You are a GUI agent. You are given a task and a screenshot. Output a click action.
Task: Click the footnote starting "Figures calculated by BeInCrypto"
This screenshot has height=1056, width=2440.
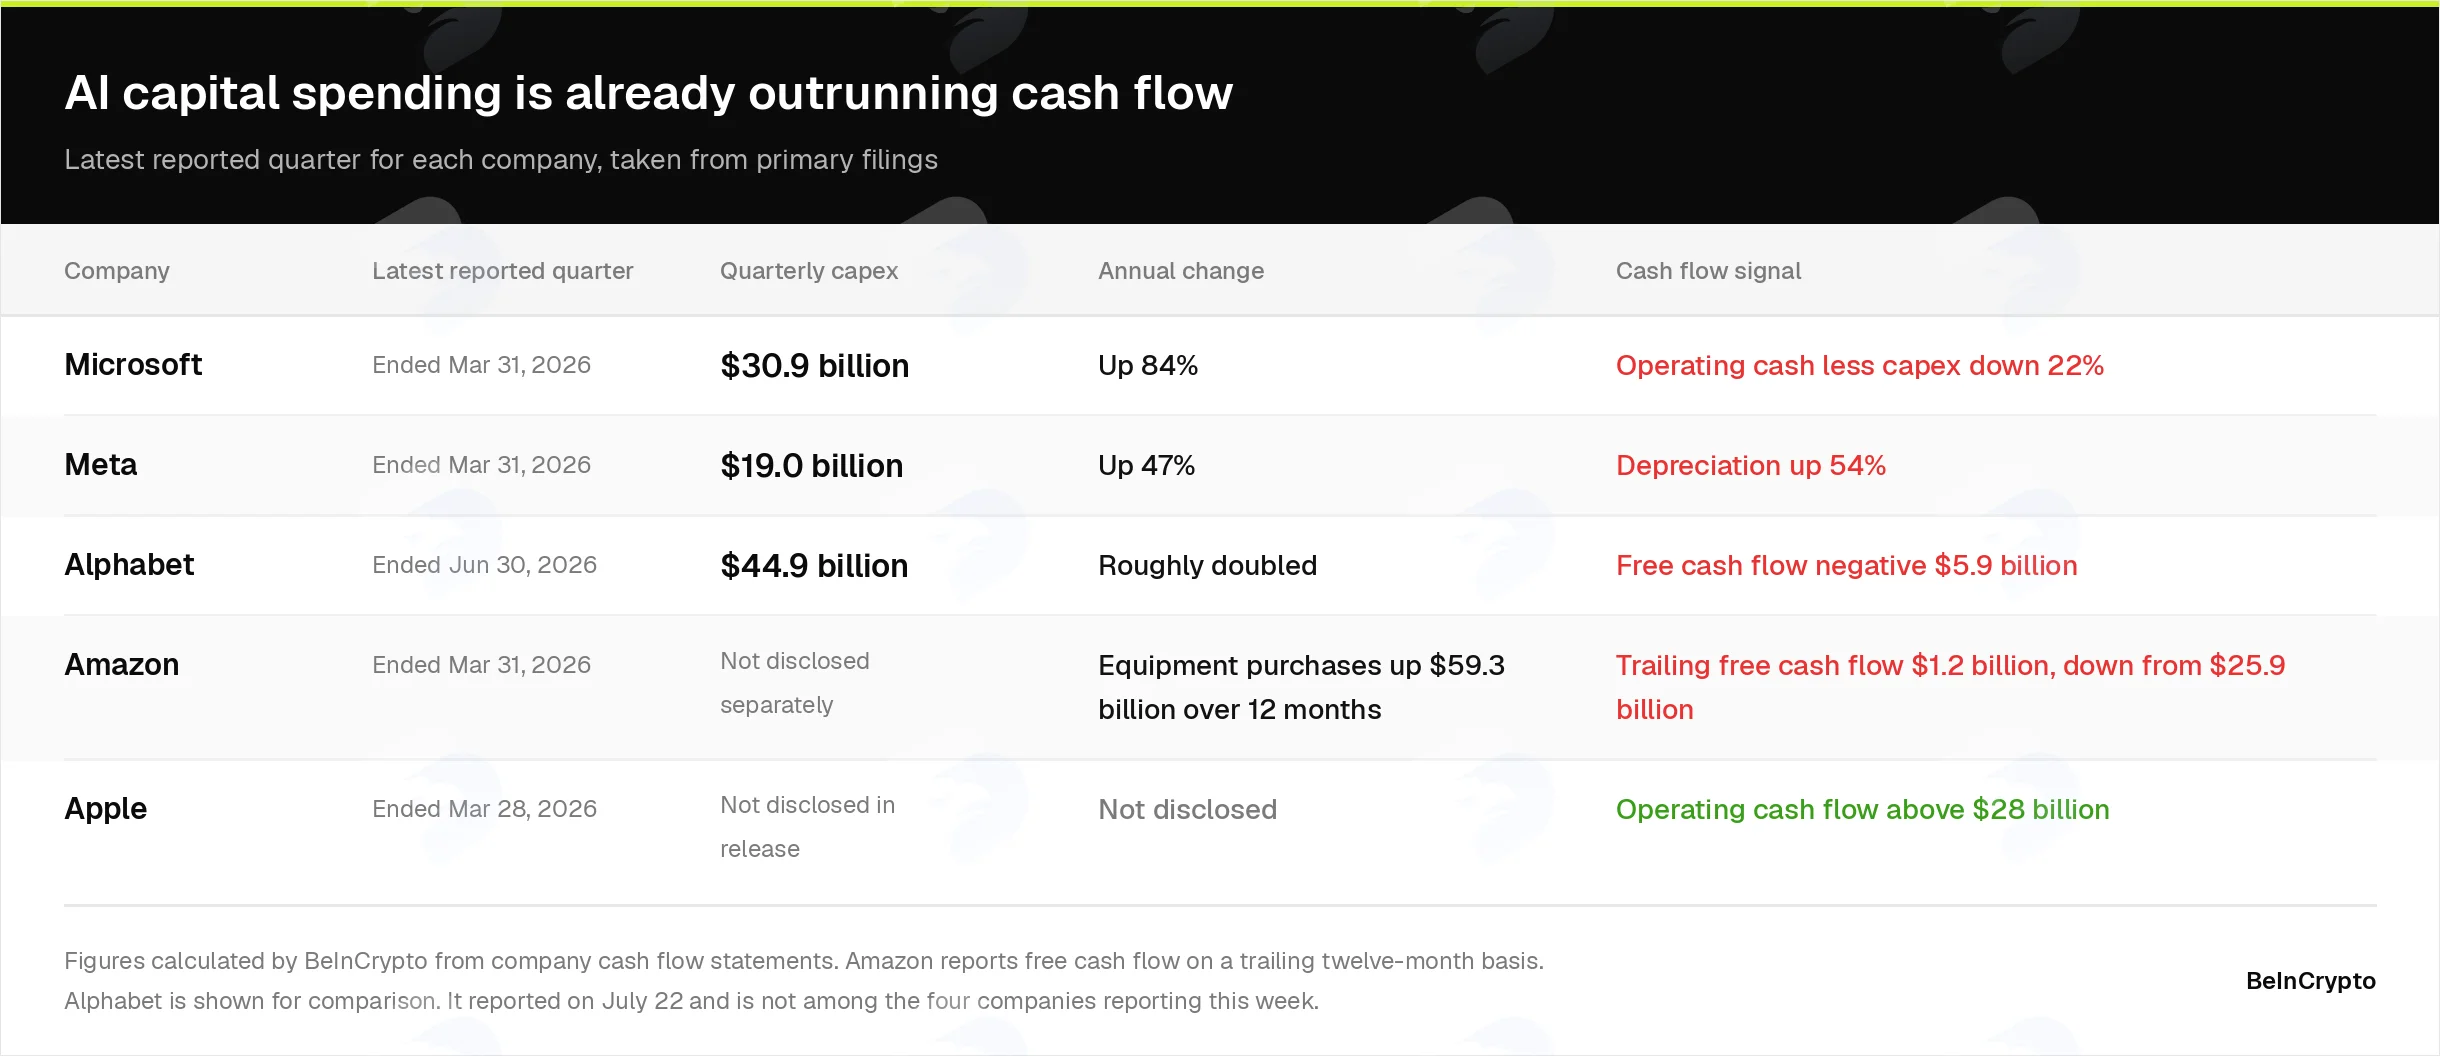[804, 961]
